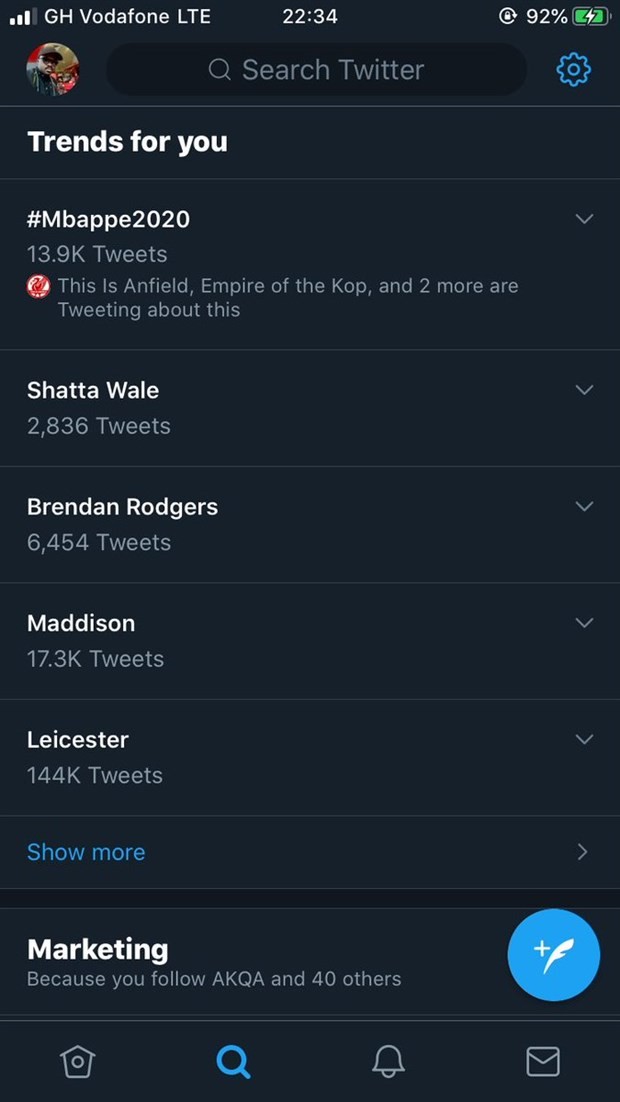Open the Messages envelope tab
620x1102 pixels.
coord(543,1061)
